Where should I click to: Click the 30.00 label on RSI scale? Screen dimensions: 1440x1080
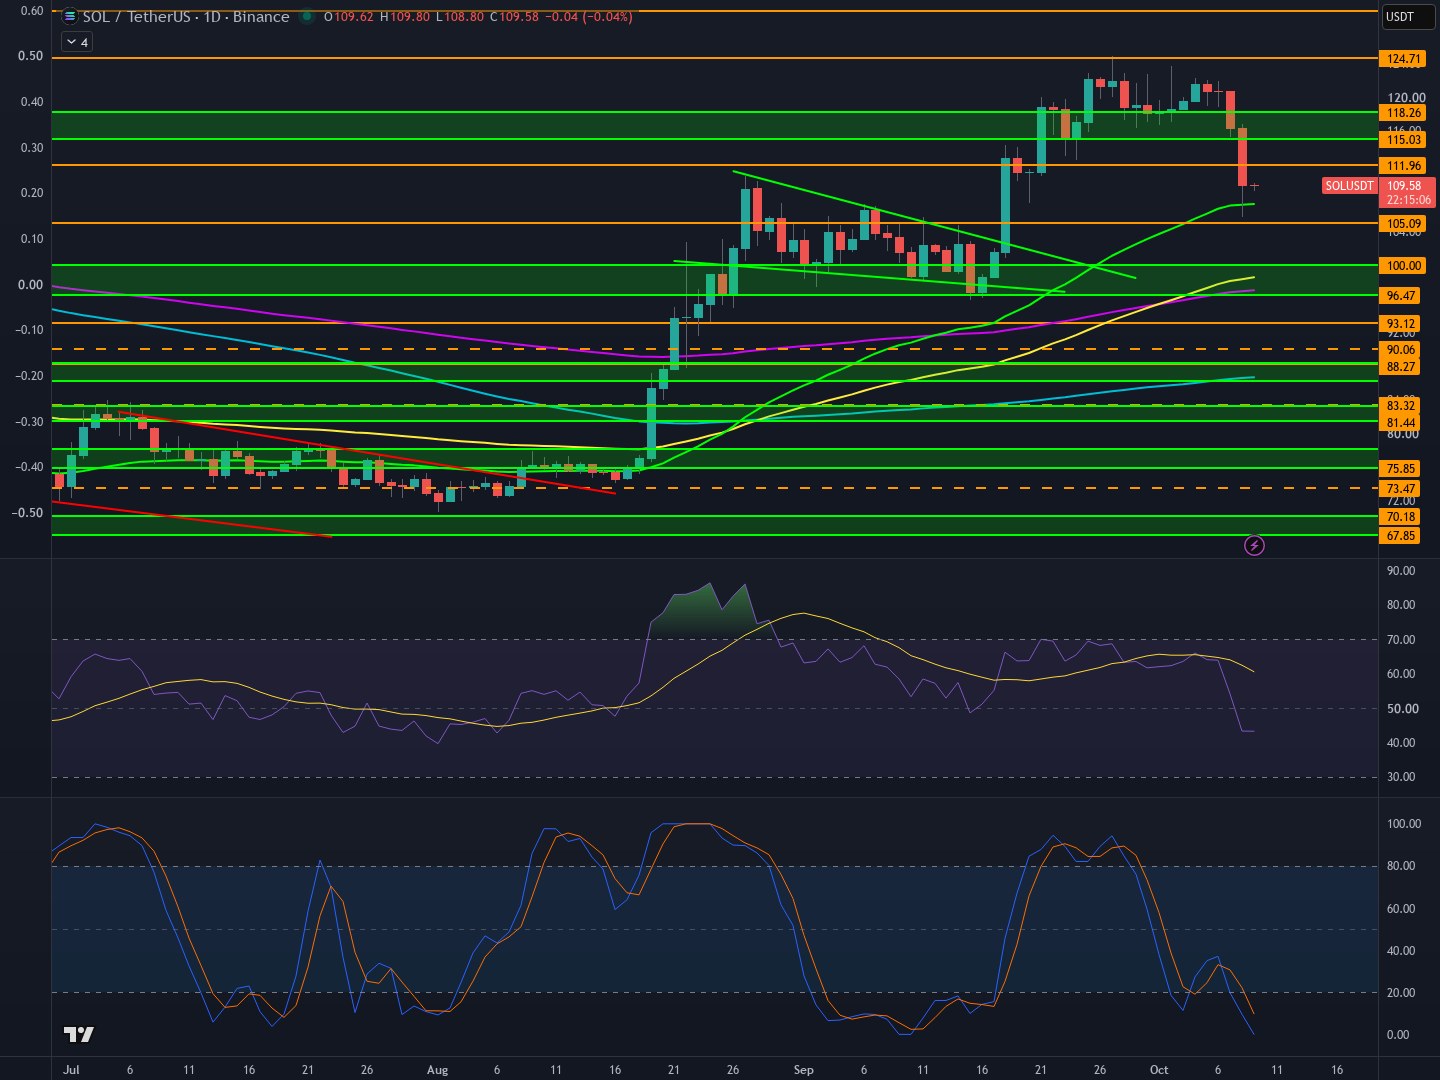(1402, 777)
